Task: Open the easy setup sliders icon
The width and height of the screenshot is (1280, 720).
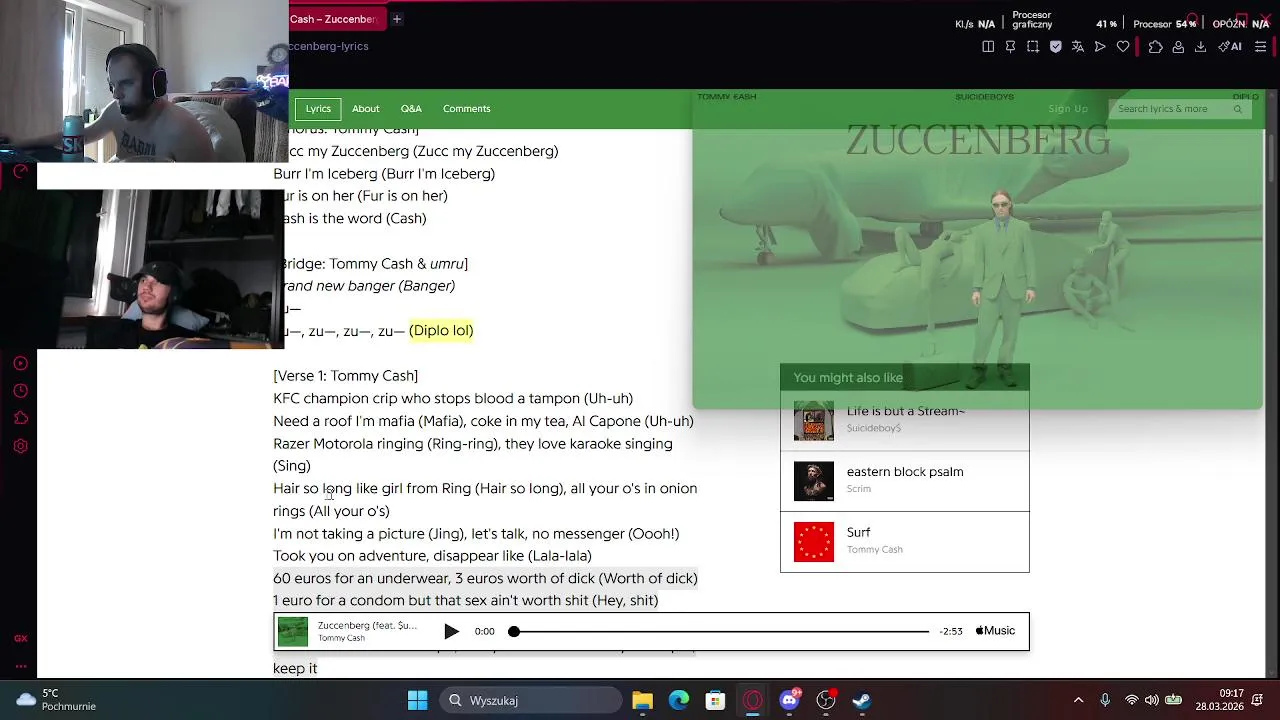Action: (x=1260, y=46)
